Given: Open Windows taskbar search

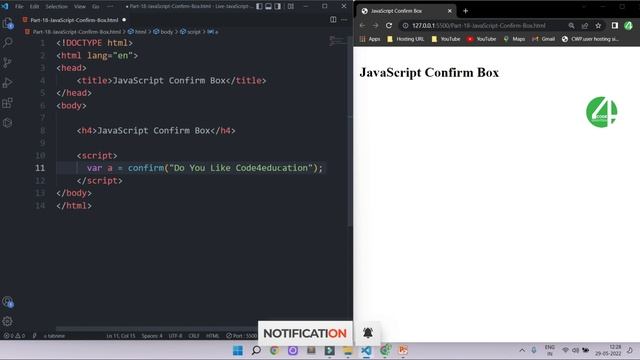Looking at the screenshot, I should pos(256,351).
